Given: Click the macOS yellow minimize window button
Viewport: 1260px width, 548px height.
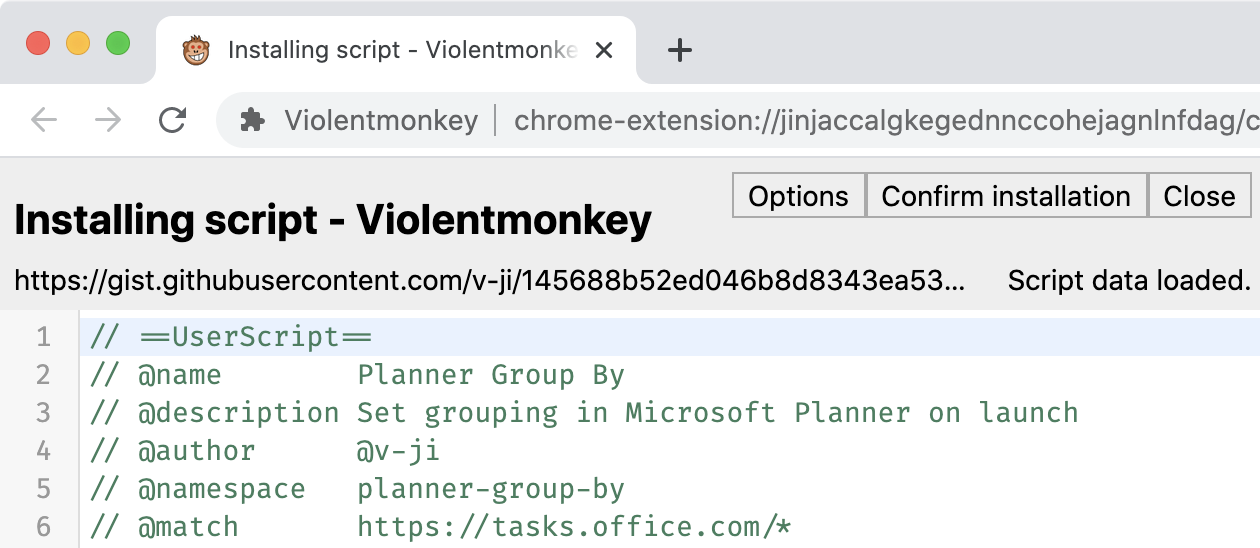Looking at the screenshot, I should tap(78, 44).
